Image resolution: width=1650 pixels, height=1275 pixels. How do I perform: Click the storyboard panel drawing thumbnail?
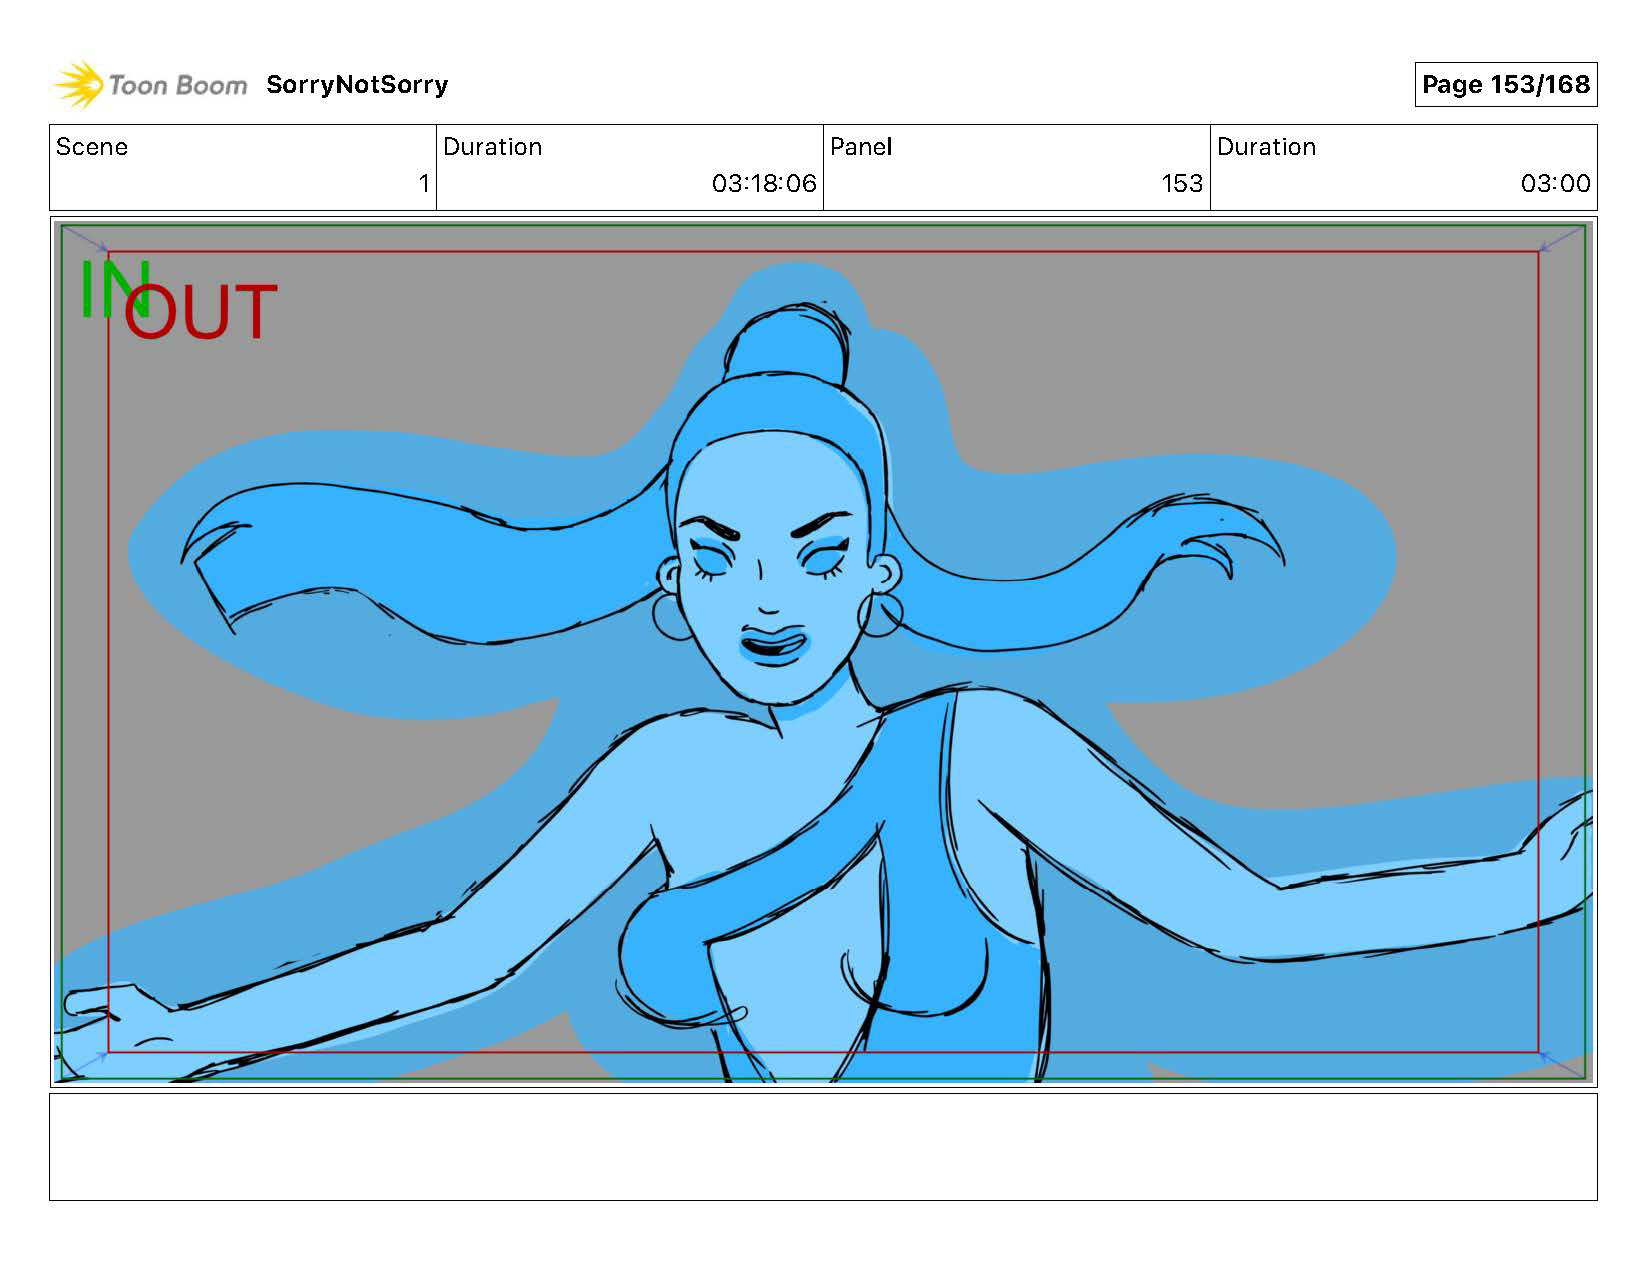pyautogui.click(x=823, y=652)
